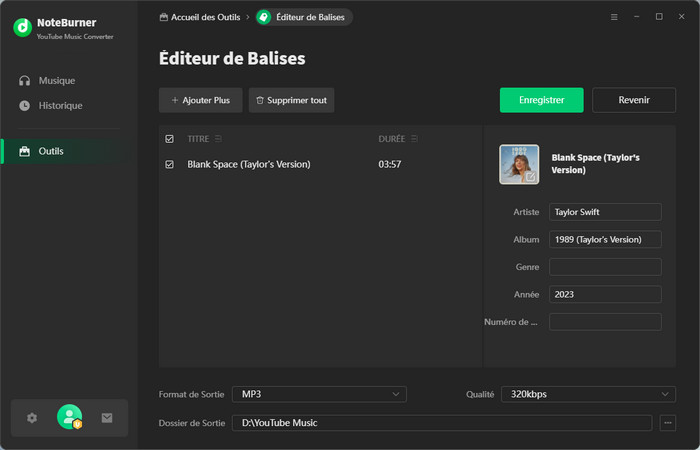Click the Ajouter Plus button
This screenshot has width=700, height=450.
click(x=200, y=100)
